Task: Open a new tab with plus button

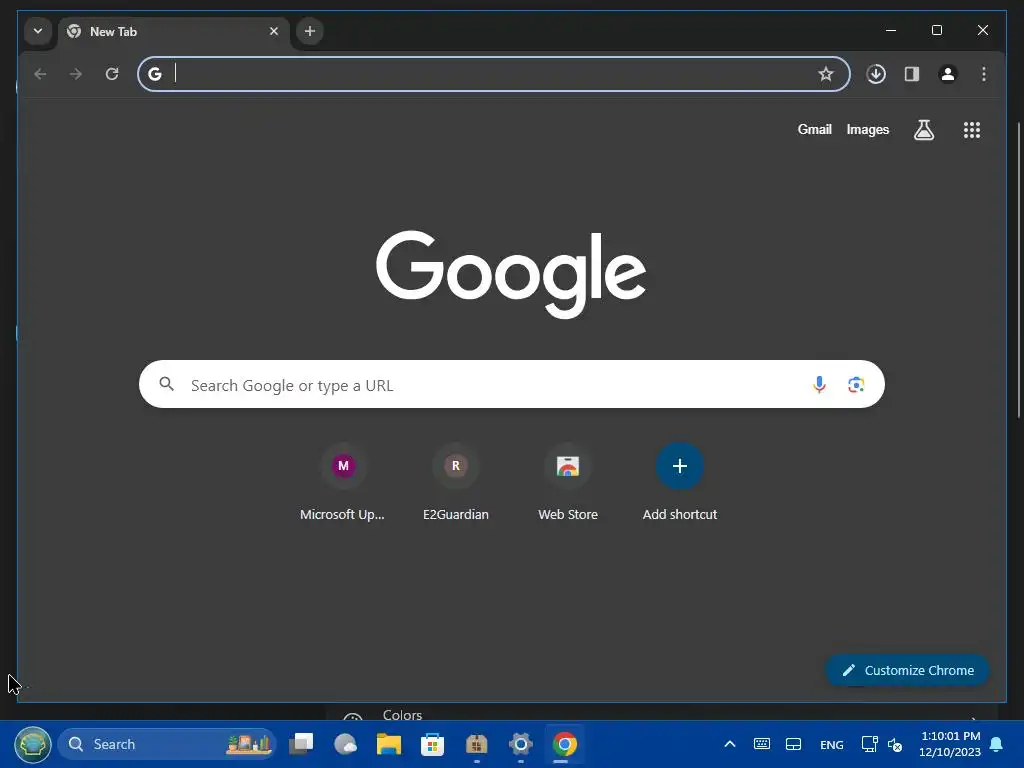Action: tap(310, 31)
